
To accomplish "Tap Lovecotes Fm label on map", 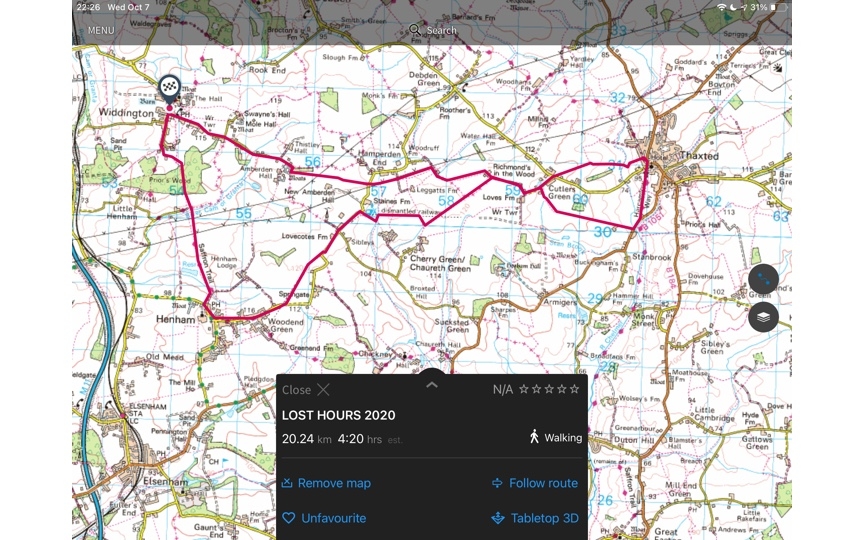I will (x=305, y=236).
